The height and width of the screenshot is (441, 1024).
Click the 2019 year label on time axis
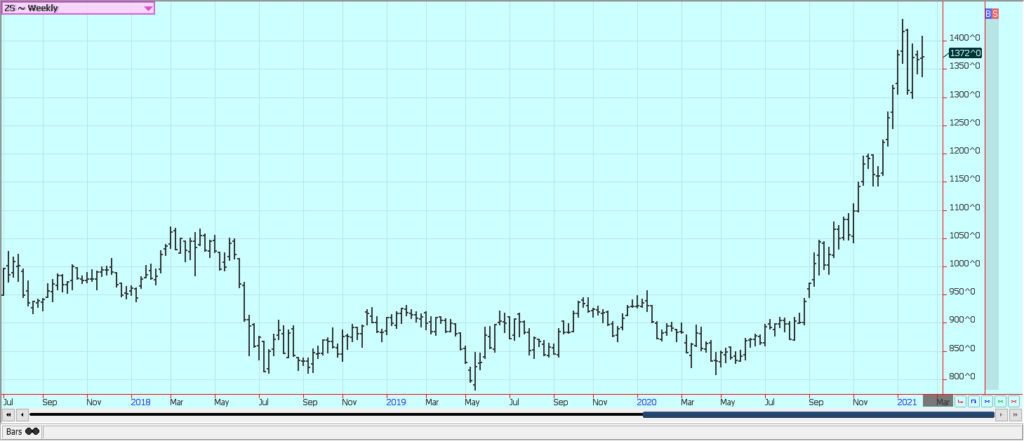point(396,402)
